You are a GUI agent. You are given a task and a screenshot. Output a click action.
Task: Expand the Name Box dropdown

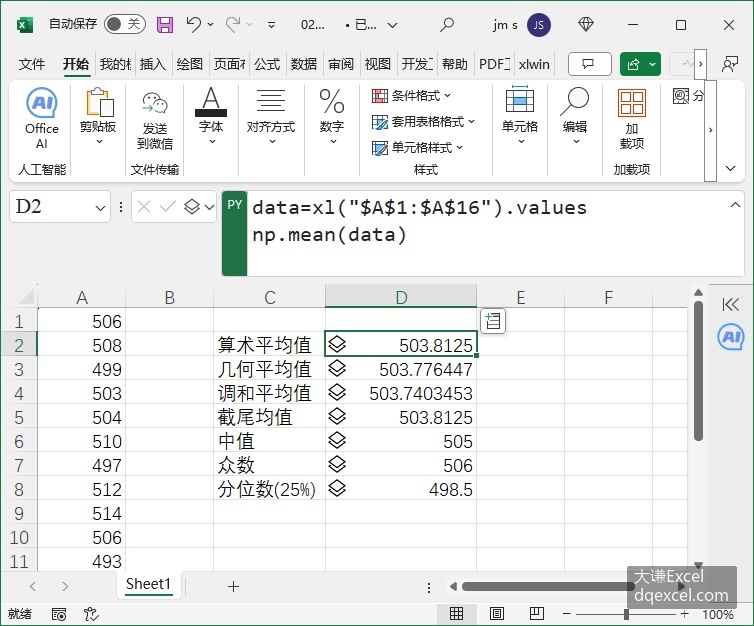click(x=100, y=208)
